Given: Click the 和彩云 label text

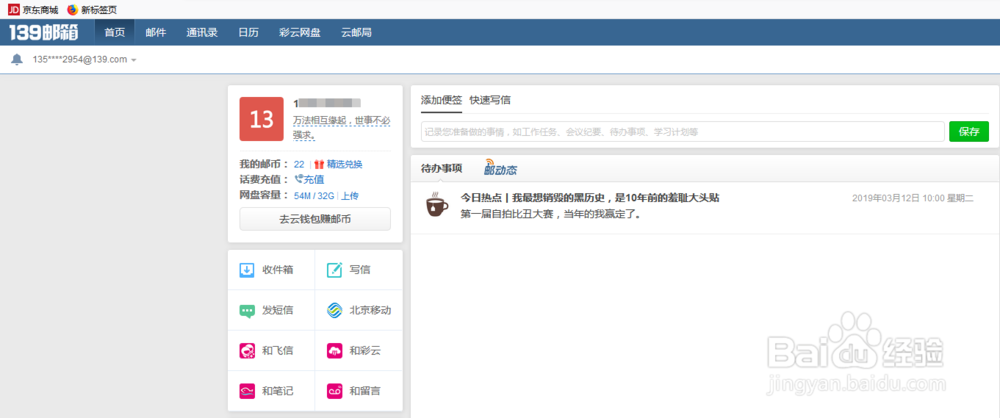Looking at the screenshot, I should [x=365, y=350].
